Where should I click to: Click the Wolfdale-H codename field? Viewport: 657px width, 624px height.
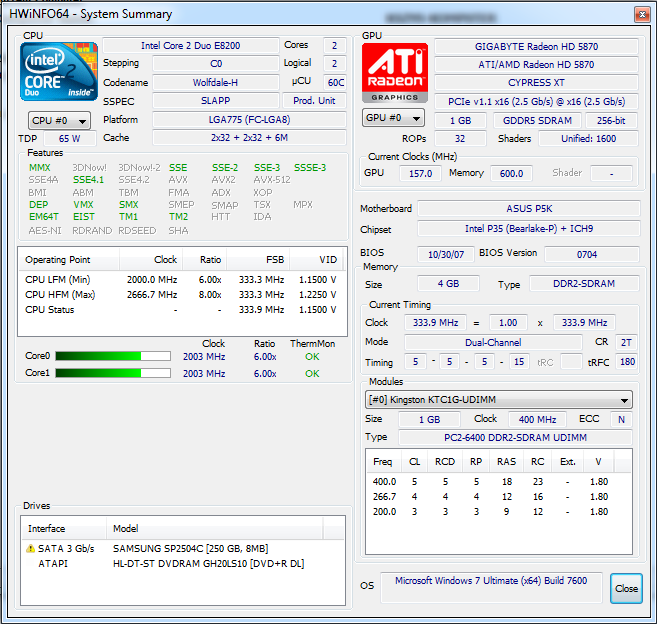215,83
